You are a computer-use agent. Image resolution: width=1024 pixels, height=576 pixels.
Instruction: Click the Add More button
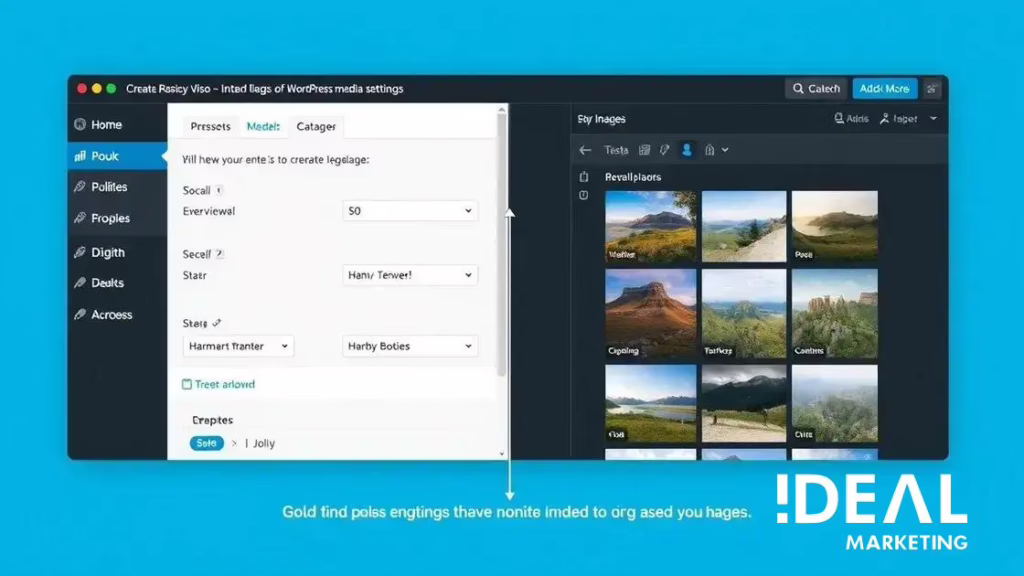pyautogui.click(x=884, y=89)
